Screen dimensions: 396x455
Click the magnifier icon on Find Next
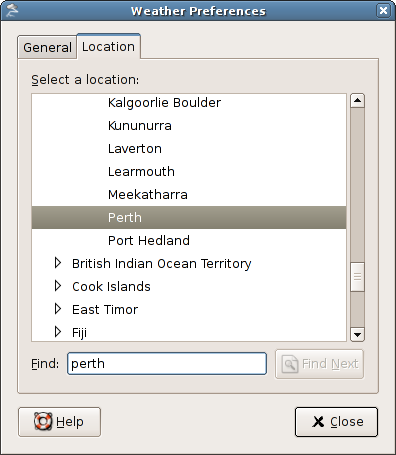[290, 364]
